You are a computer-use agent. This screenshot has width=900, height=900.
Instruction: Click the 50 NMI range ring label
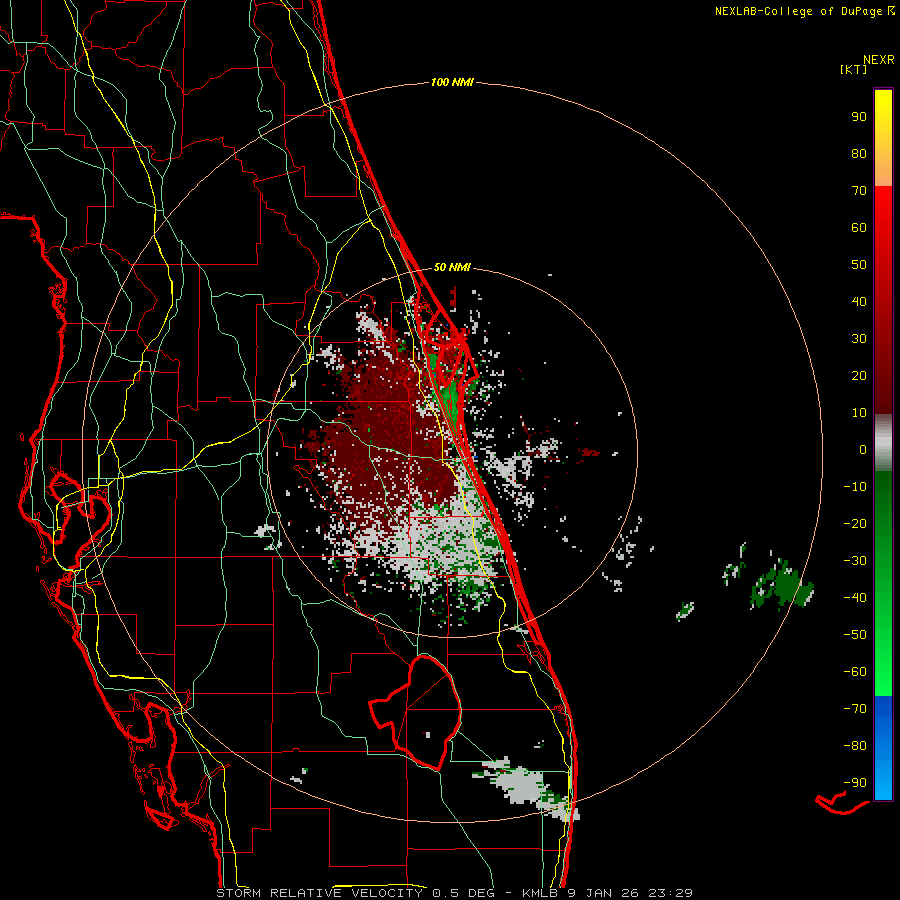(452, 267)
